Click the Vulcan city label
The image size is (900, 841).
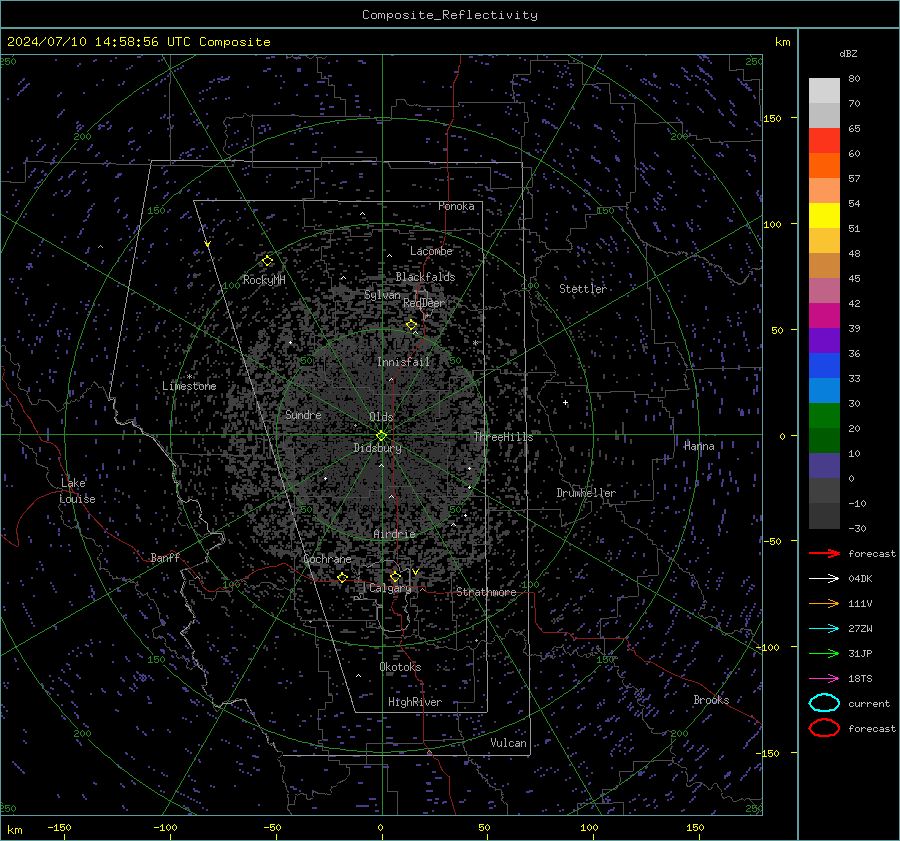(509, 743)
